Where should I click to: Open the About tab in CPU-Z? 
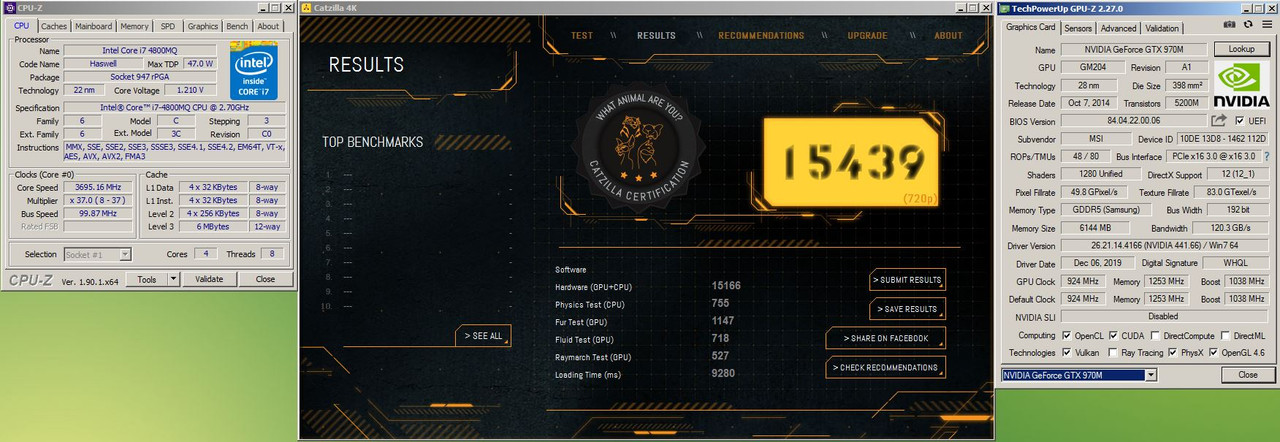268,26
